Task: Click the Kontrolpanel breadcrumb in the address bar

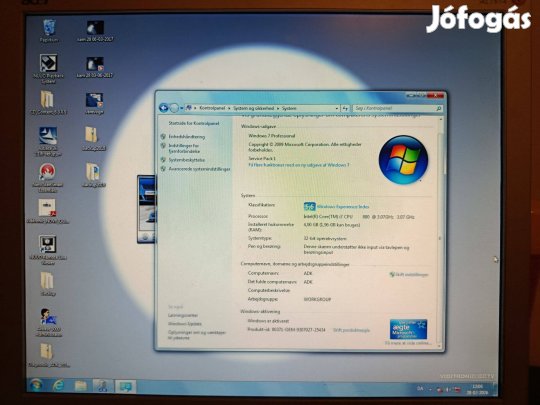Action: click(212, 108)
